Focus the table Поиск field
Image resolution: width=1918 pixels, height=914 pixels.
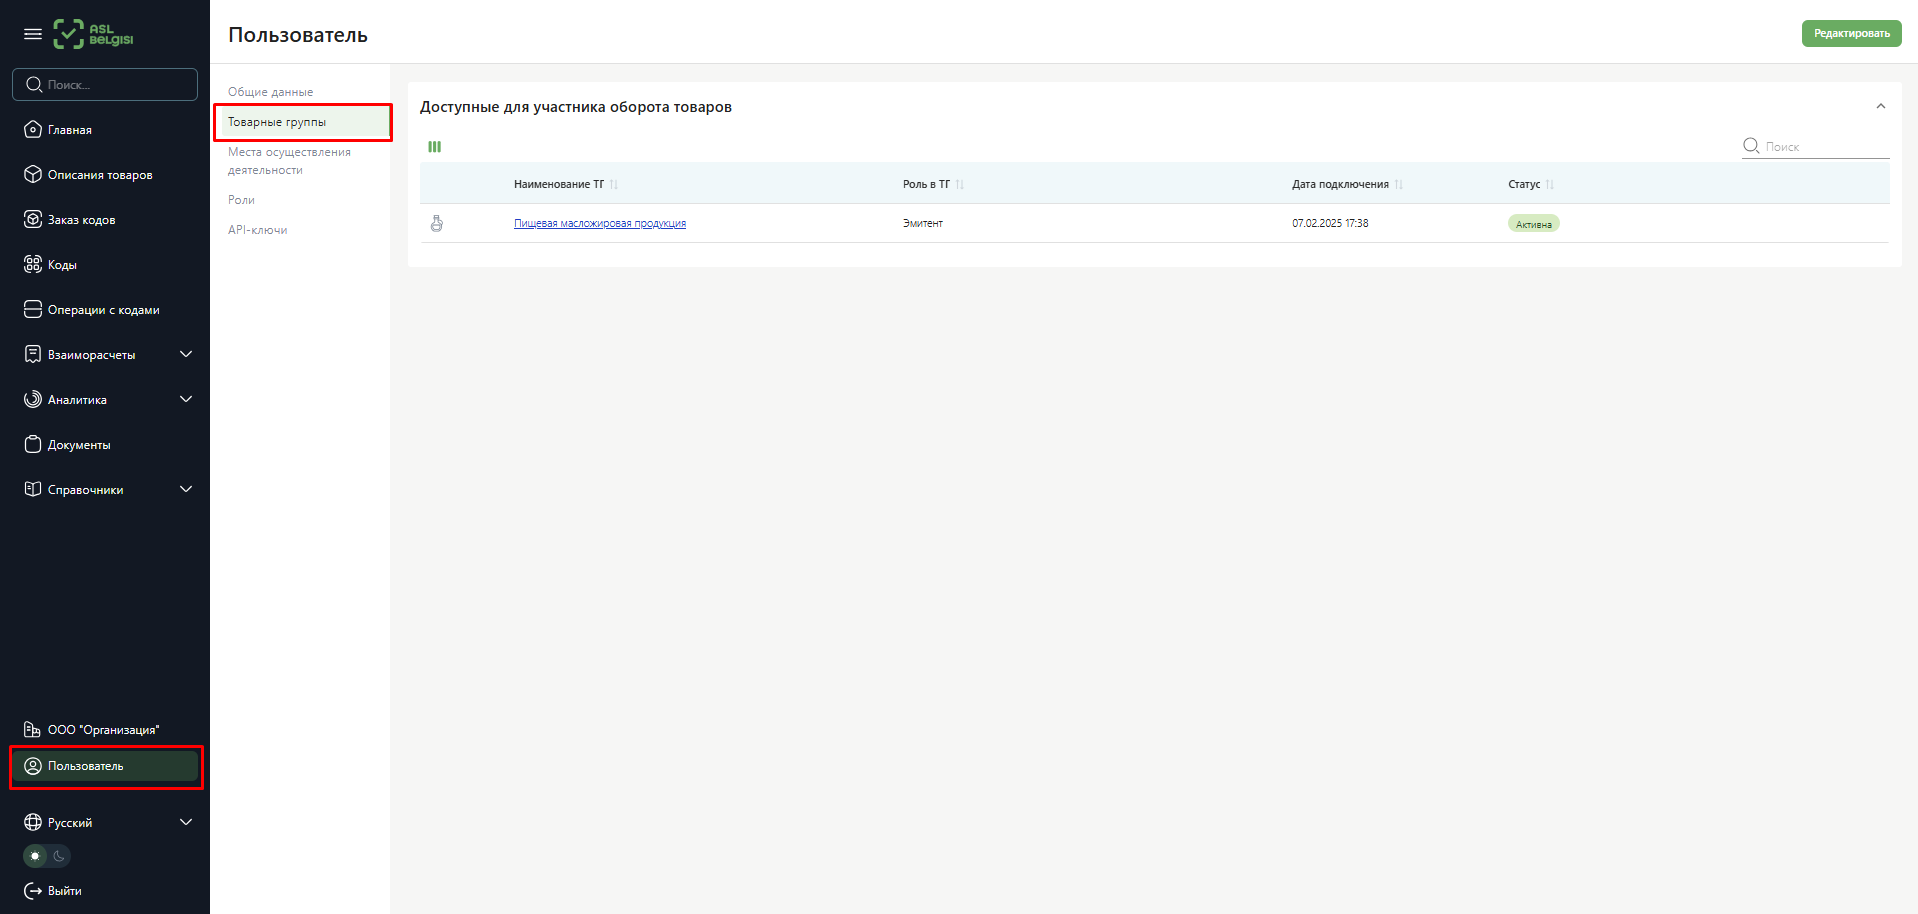1815,146
